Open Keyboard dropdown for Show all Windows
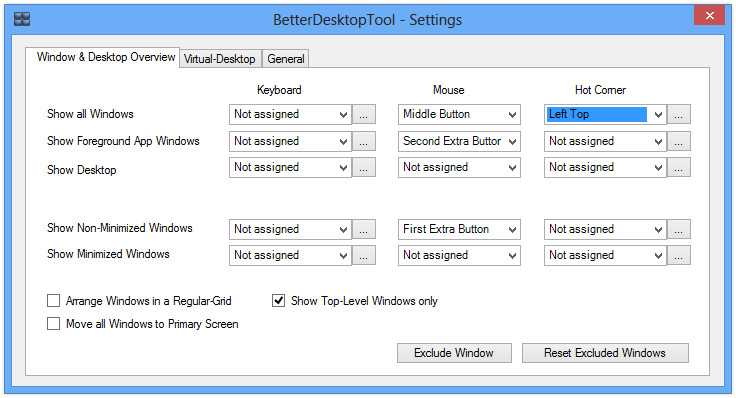 (x=290, y=114)
